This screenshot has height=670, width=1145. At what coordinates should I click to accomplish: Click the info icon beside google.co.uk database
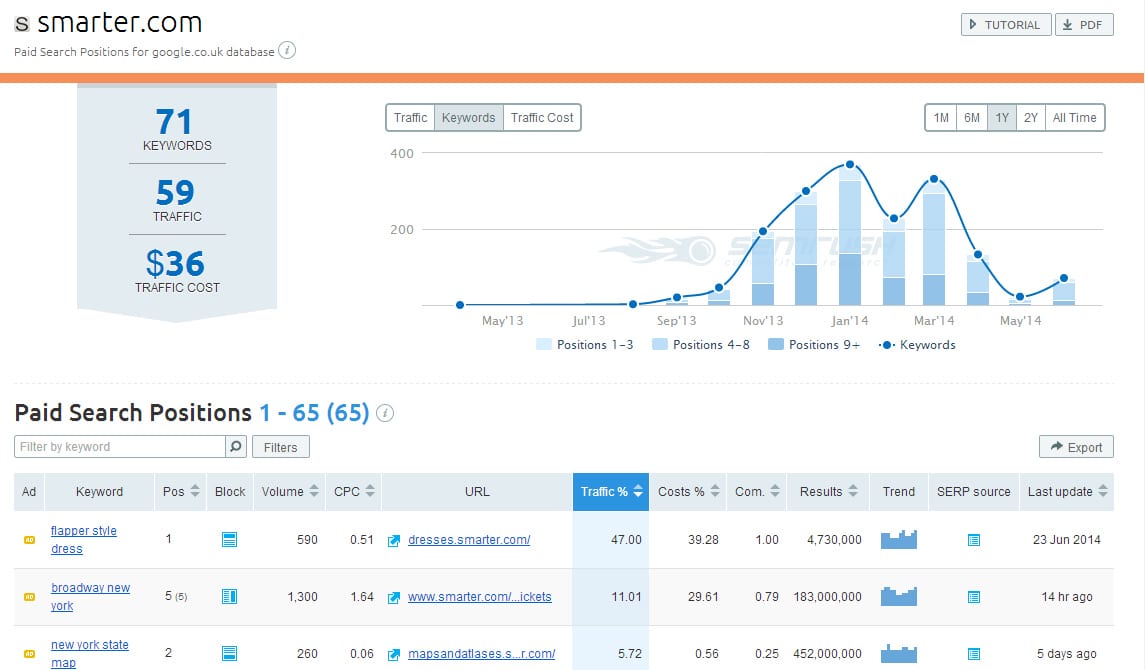(x=287, y=50)
